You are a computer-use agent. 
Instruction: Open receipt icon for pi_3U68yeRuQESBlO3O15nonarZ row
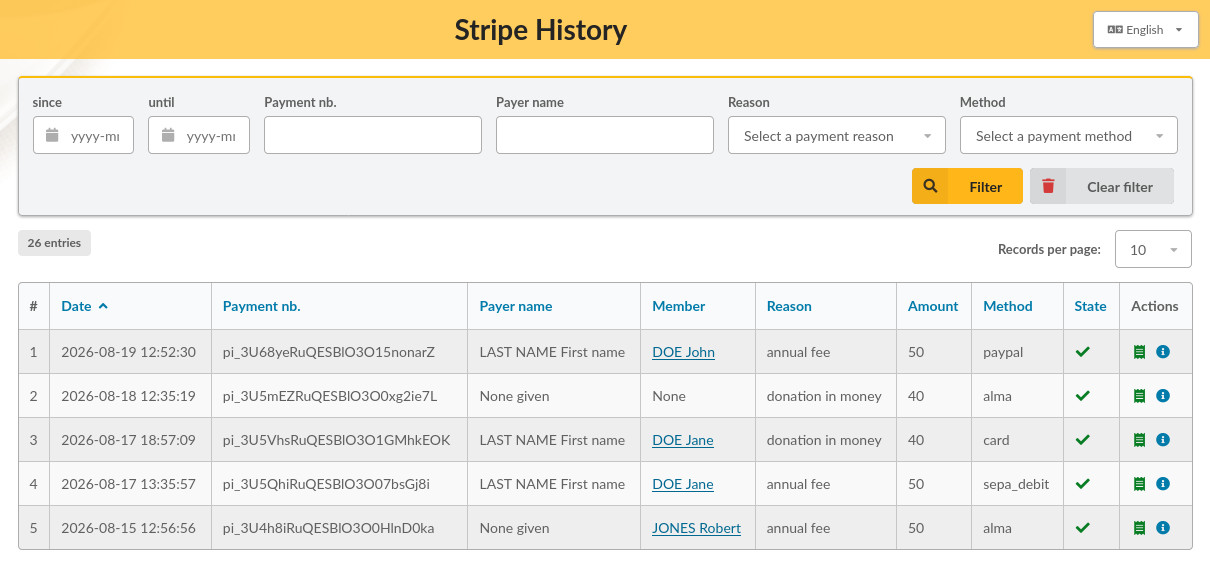1139,352
